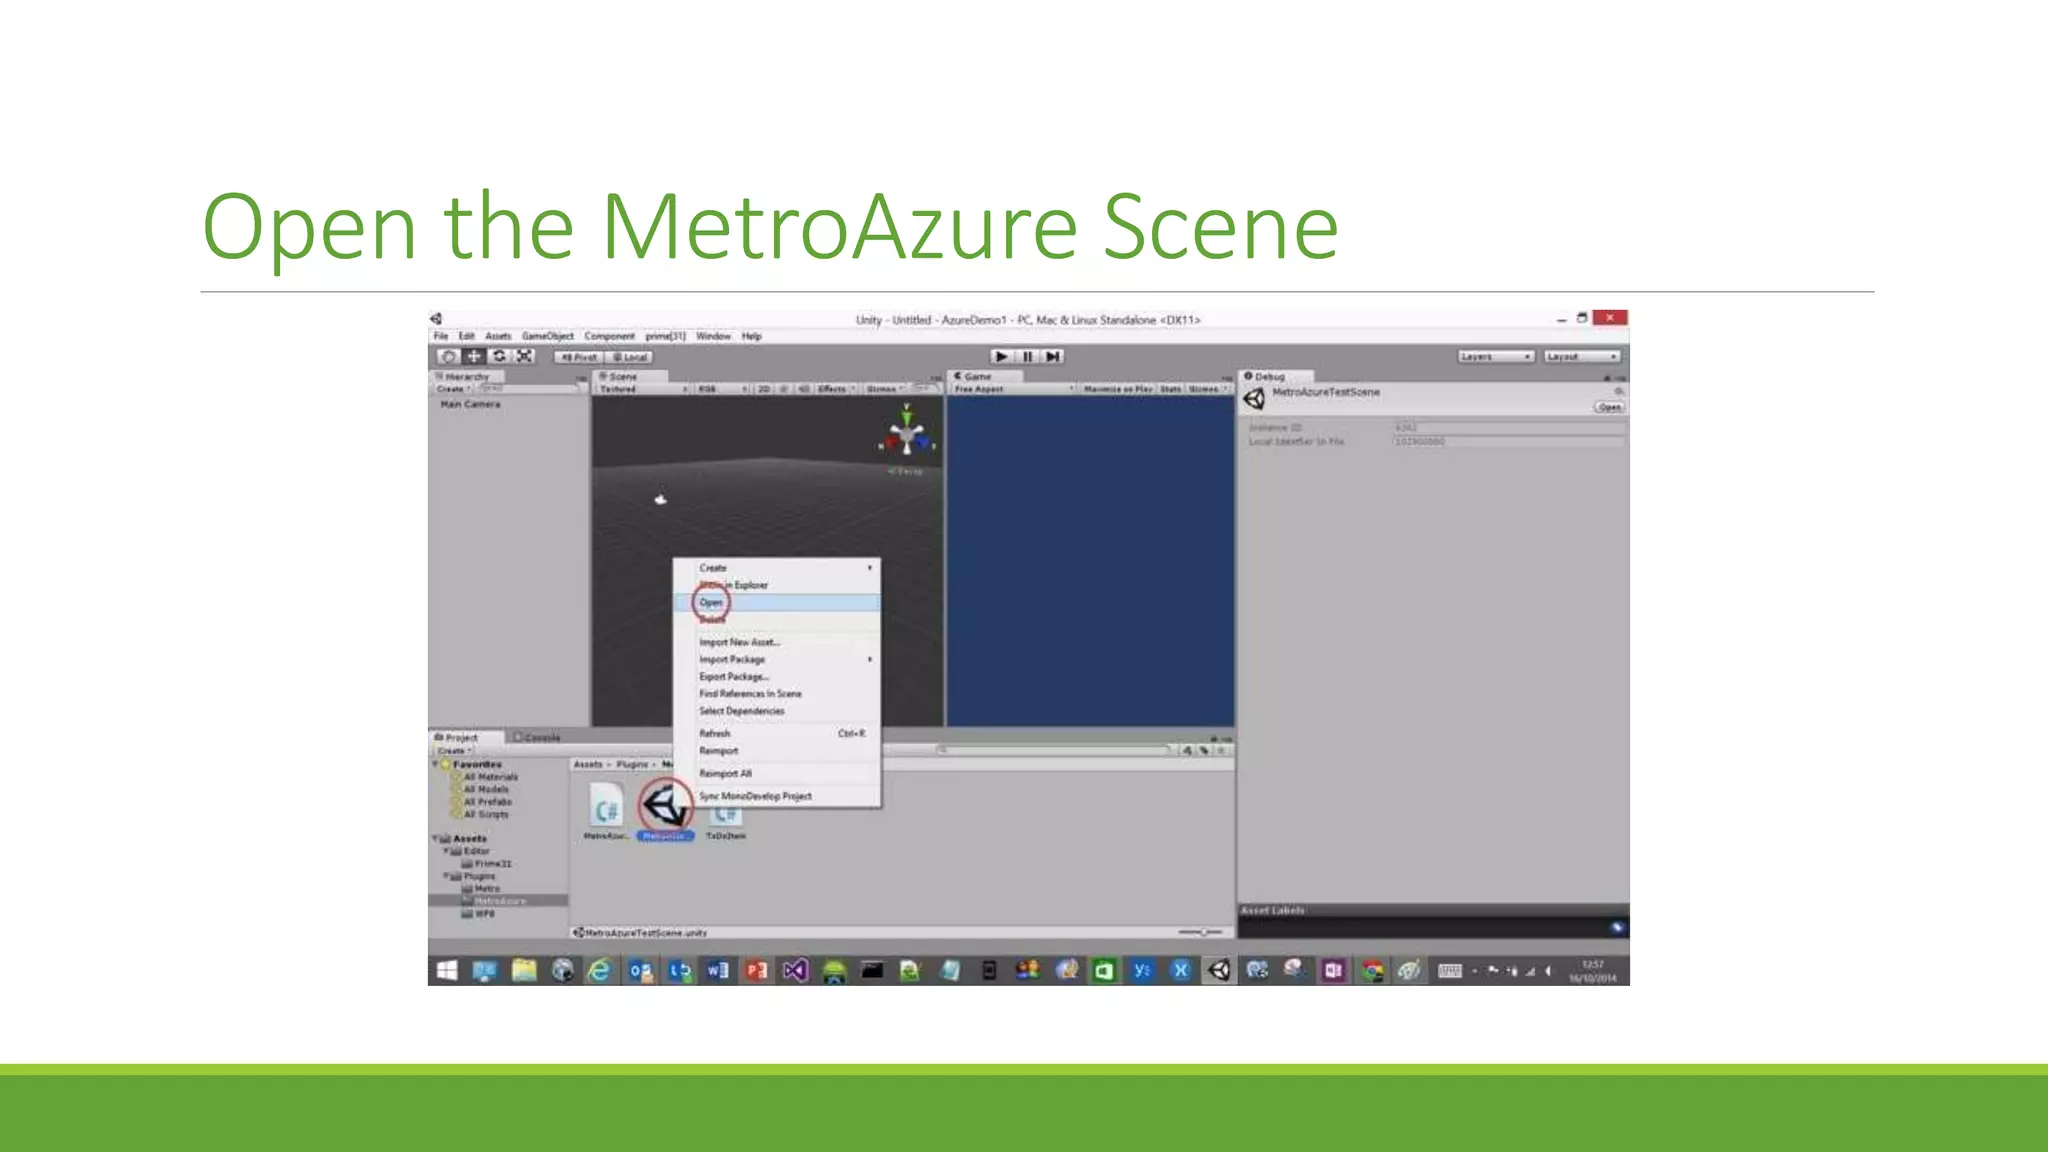Viewport: 2048px width, 1152px height.
Task: Click the Play button
Action: [x=1001, y=356]
